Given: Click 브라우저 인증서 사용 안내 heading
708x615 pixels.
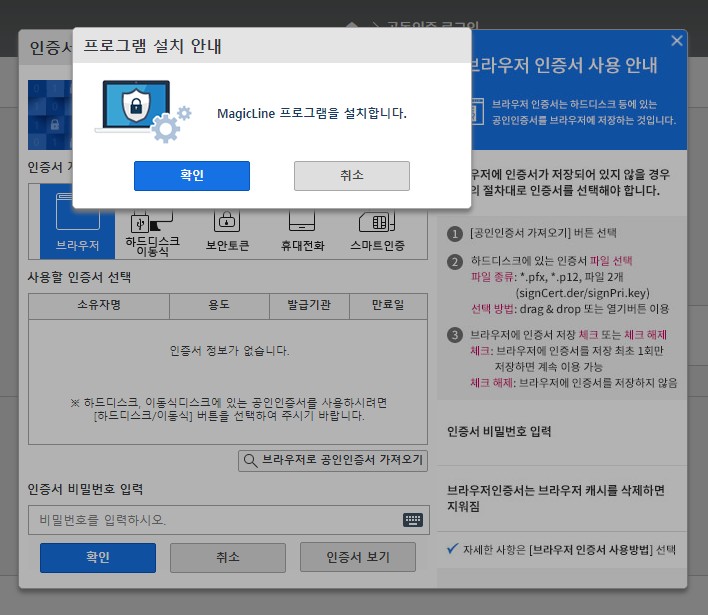Looking at the screenshot, I should [563, 65].
